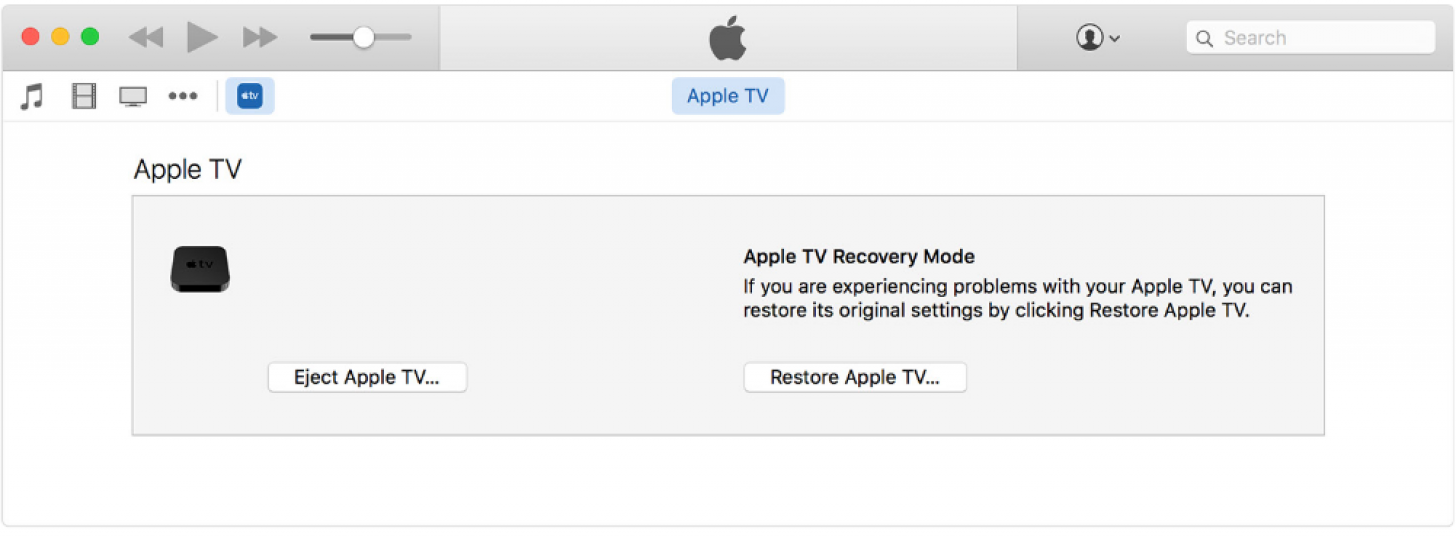Adjust the volume slider knob
The image size is (1456, 537).
[363, 37]
